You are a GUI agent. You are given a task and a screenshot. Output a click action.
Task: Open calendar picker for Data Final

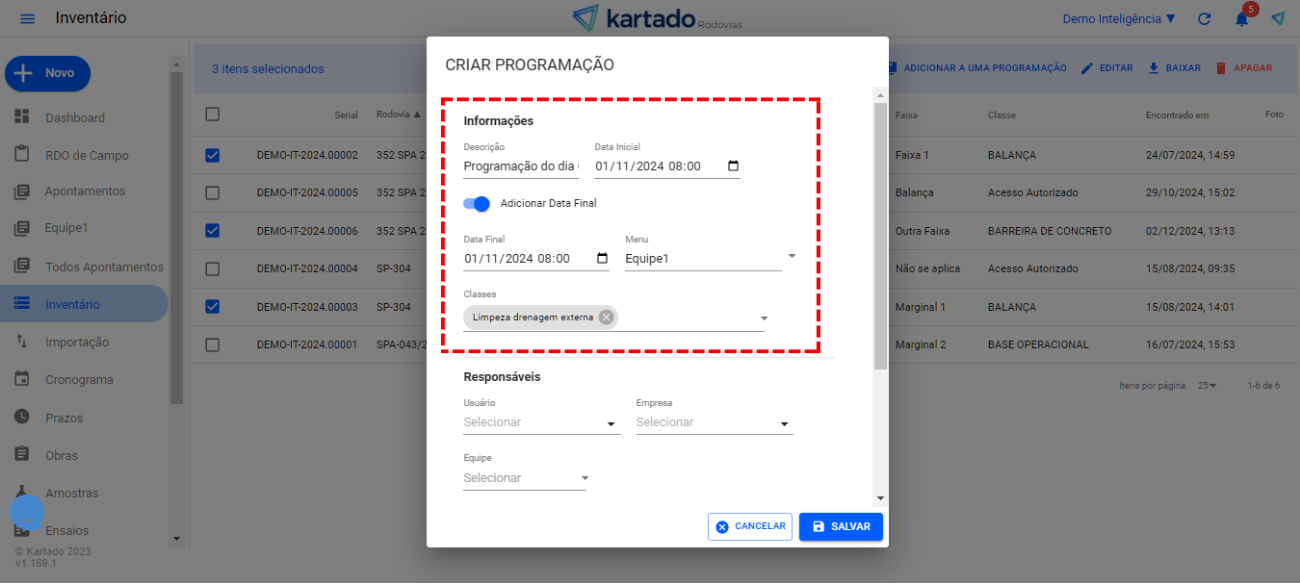pos(602,258)
